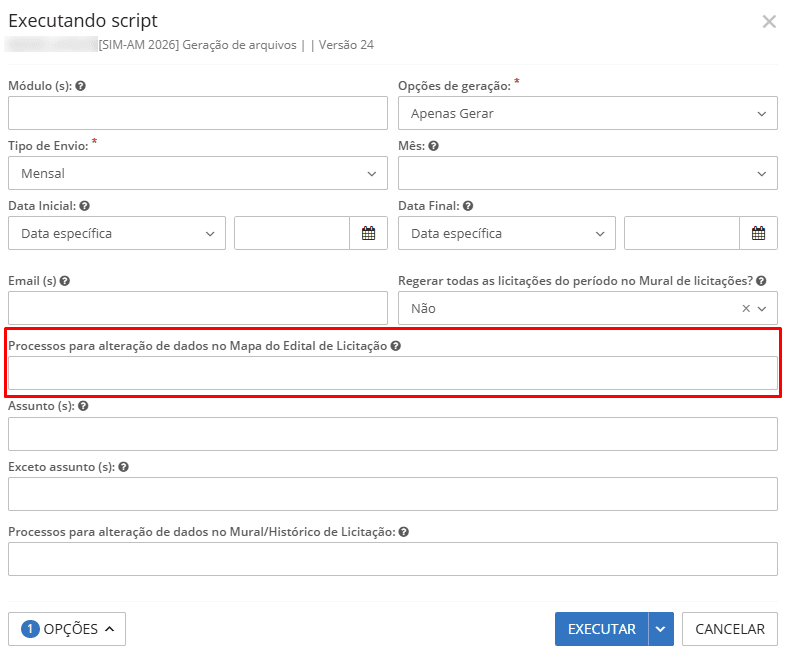Screen dimensions: 786x653
Task: Click help icon next to Email (s)
Action: click(x=64, y=281)
